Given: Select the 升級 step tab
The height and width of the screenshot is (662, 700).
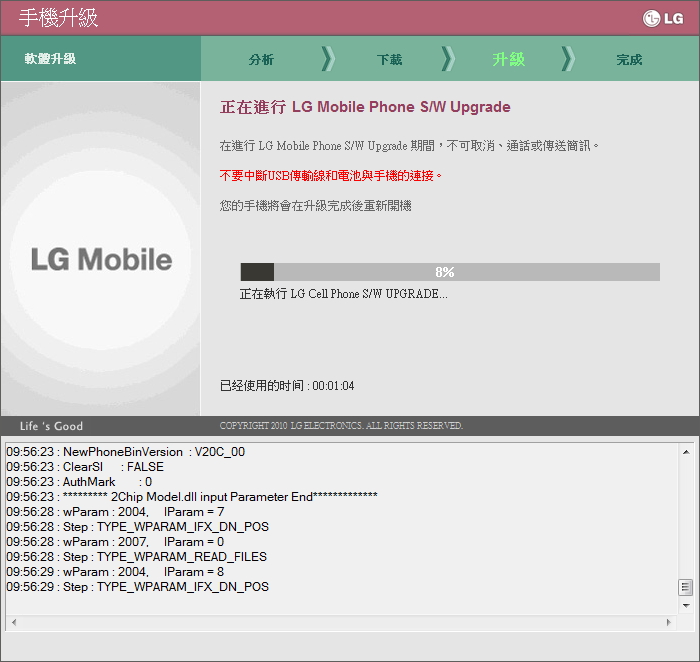Looking at the screenshot, I should click(x=508, y=59).
